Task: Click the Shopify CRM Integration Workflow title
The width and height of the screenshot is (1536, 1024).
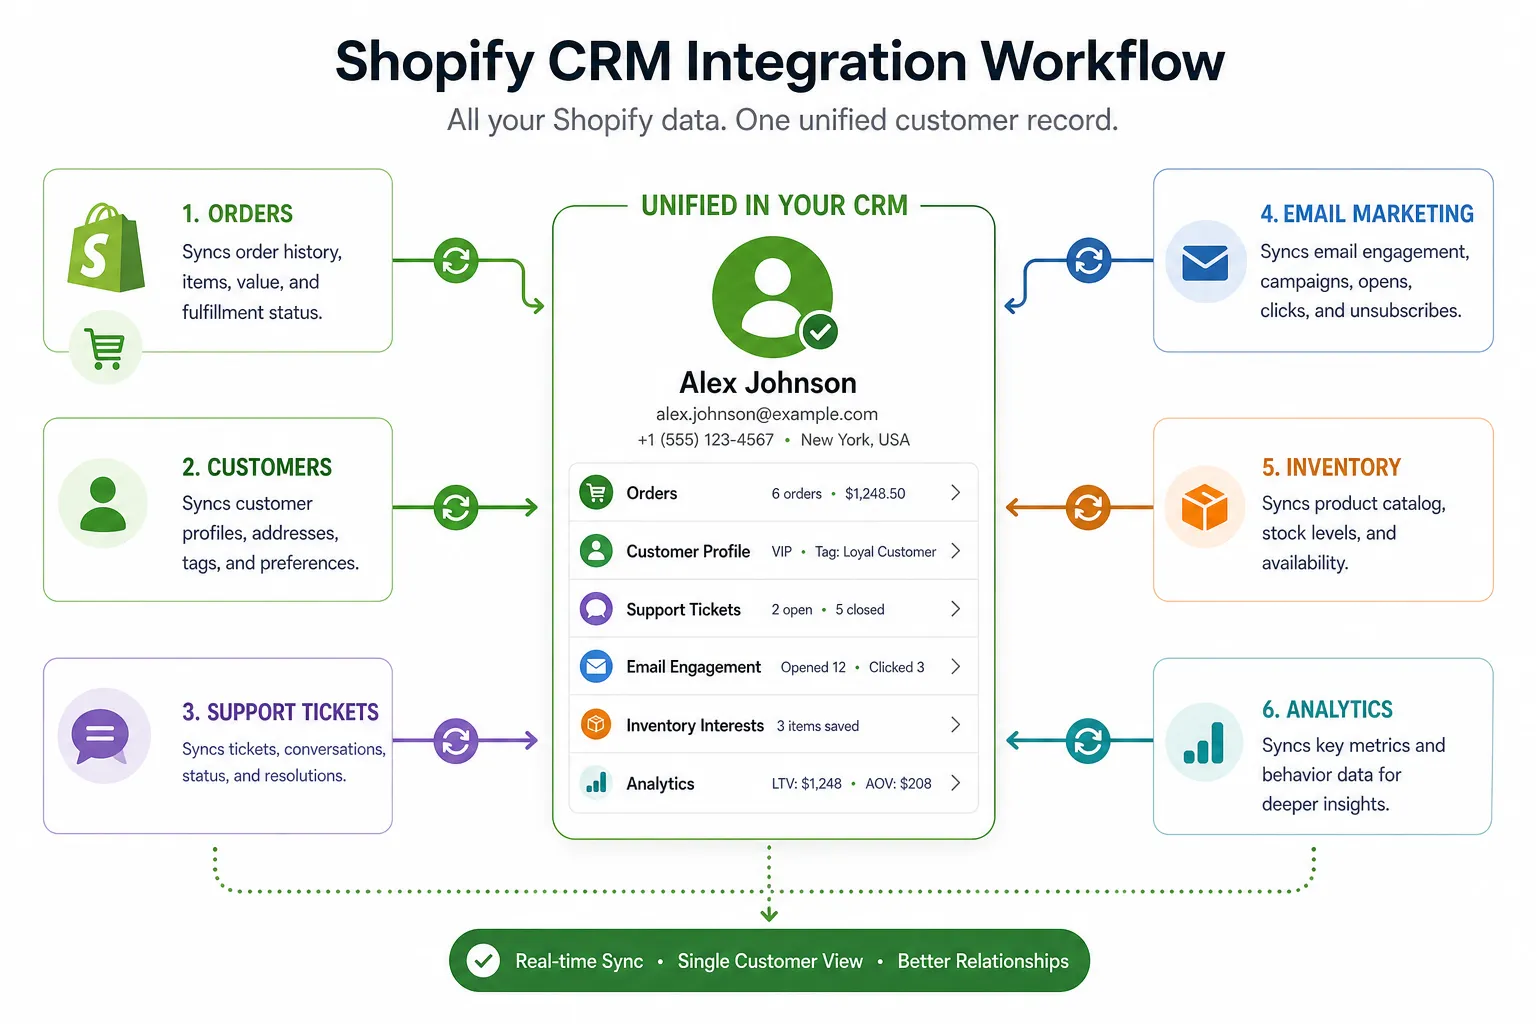Action: click(779, 62)
